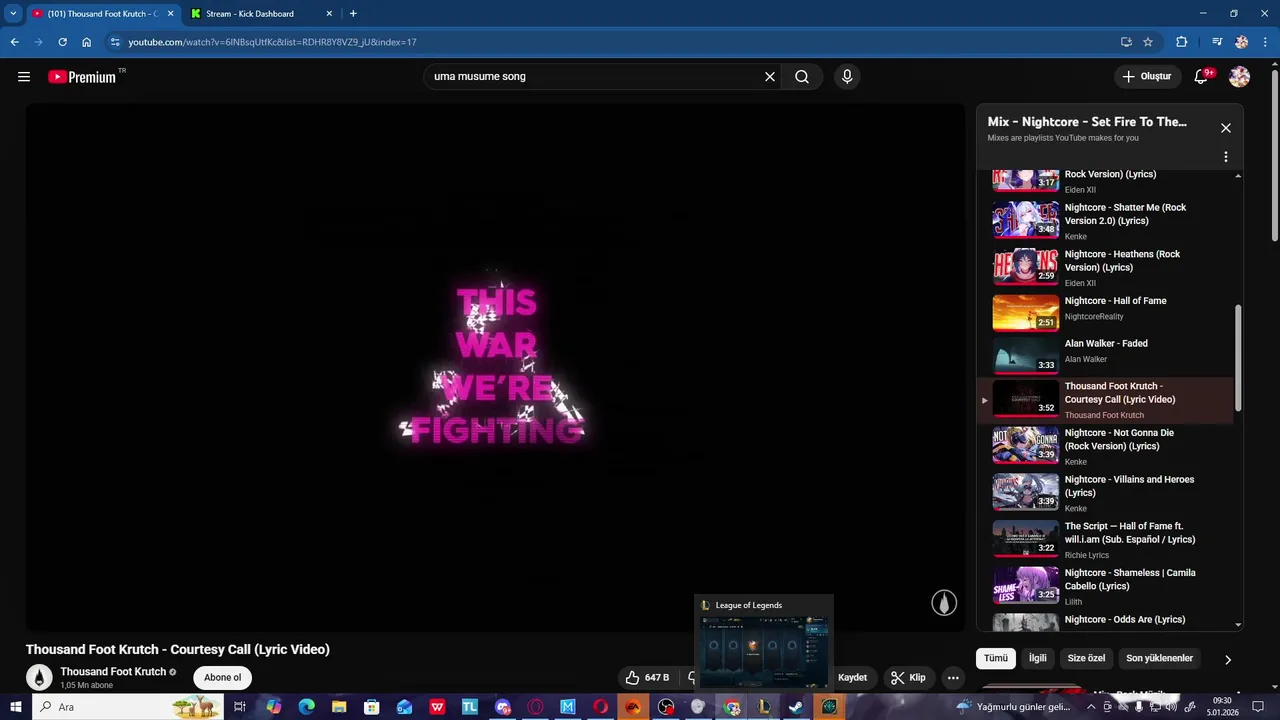This screenshot has width=1280, height=720.
Task: Clear the search box with X icon
Action: tap(770, 77)
